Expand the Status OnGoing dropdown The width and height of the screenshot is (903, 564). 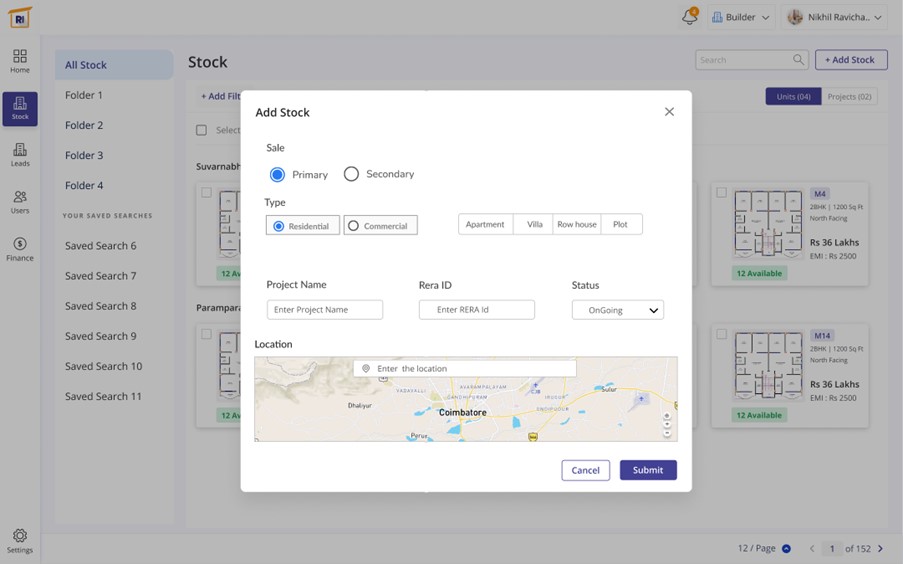(x=617, y=310)
